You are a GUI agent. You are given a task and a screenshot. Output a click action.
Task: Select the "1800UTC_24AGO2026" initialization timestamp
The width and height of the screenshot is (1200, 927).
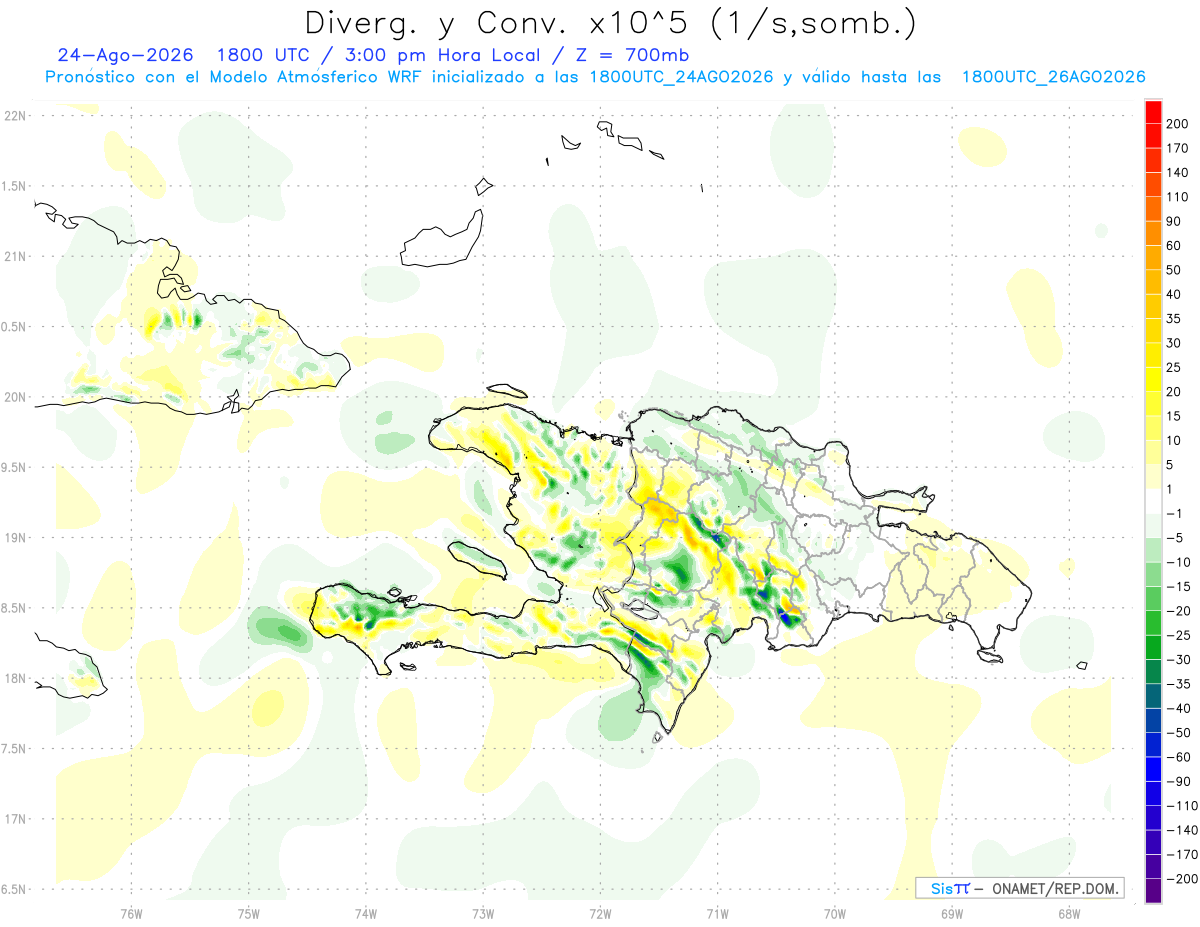click(681, 77)
